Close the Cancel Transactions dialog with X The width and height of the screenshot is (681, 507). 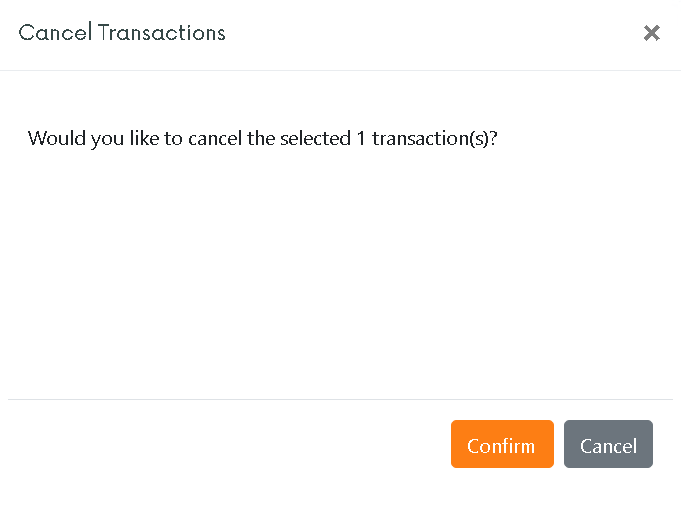651,33
